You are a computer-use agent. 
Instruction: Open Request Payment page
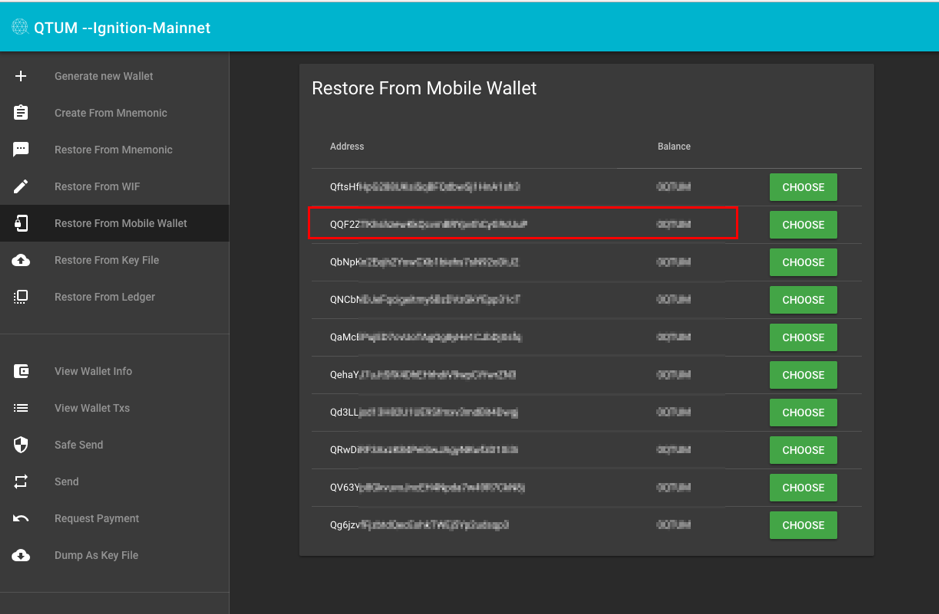click(x=96, y=518)
